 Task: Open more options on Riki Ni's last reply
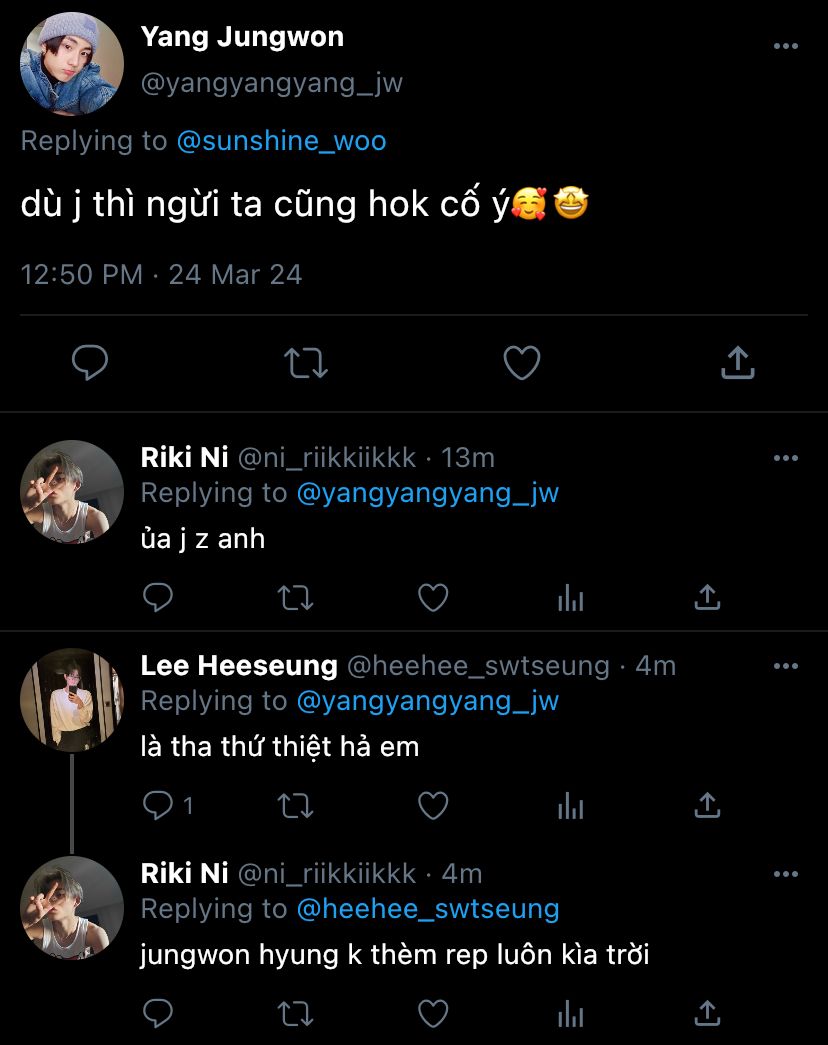click(x=786, y=874)
